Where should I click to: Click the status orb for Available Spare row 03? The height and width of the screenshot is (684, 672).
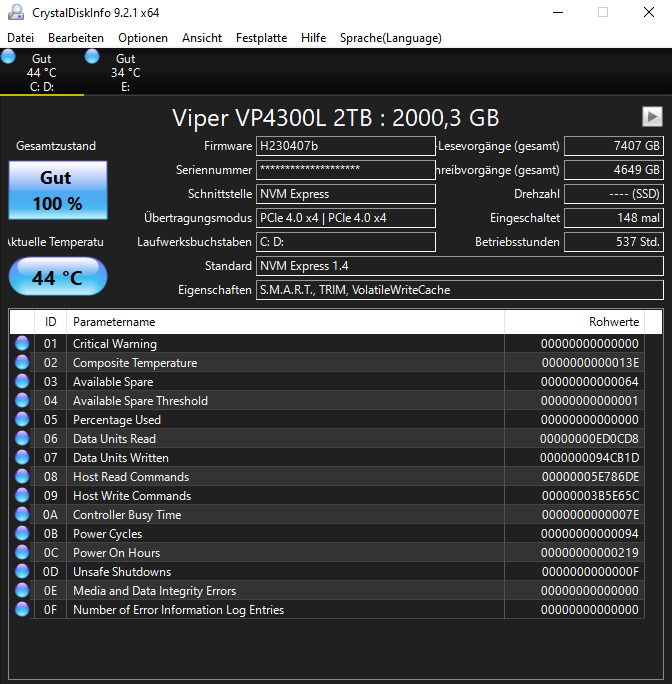[22, 381]
